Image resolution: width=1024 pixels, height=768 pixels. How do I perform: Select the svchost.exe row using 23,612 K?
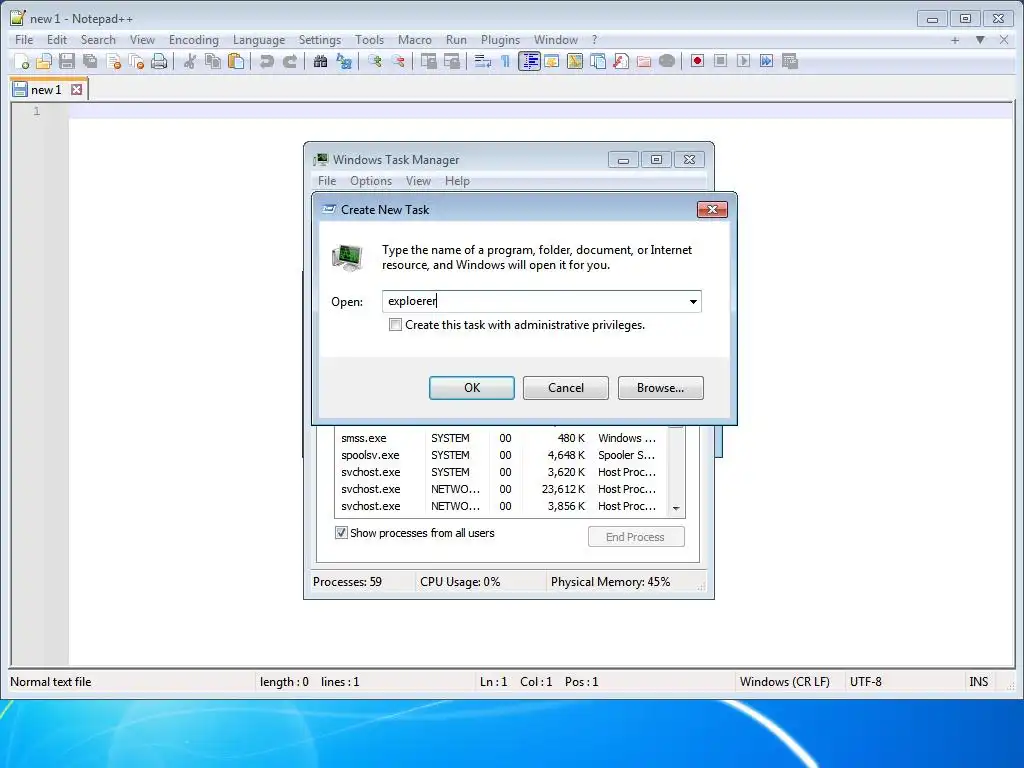(x=499, y=489)
